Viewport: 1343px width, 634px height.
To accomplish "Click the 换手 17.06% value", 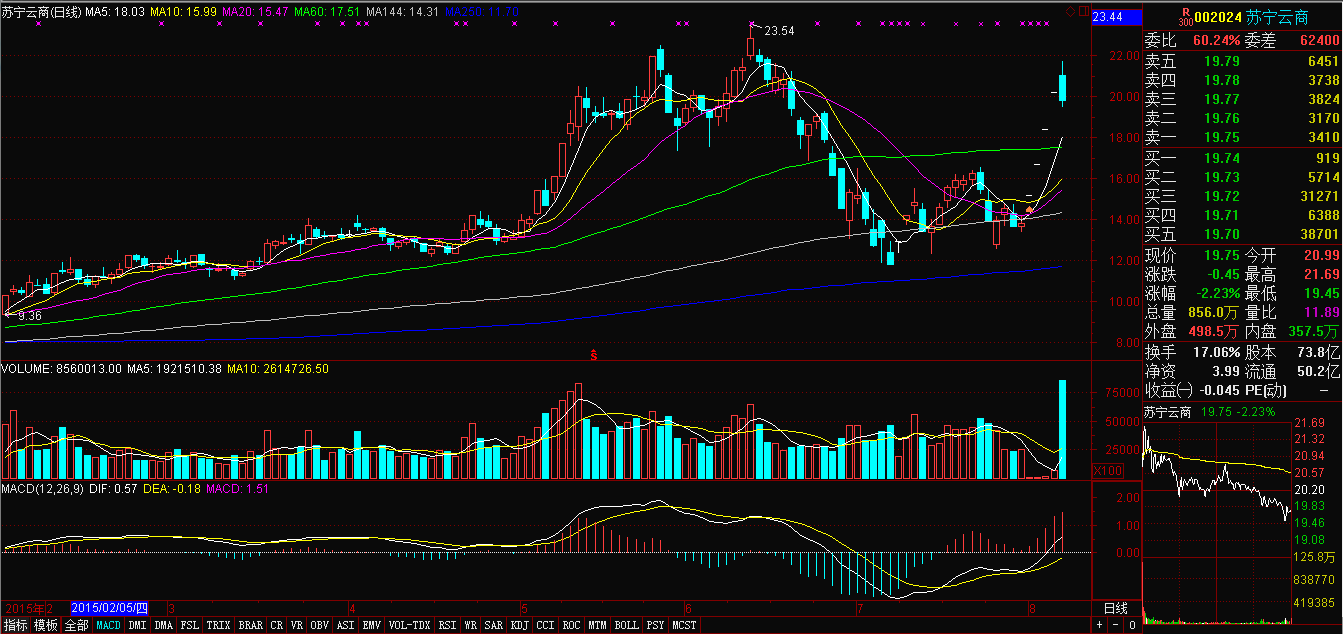I will [1215, 351].
